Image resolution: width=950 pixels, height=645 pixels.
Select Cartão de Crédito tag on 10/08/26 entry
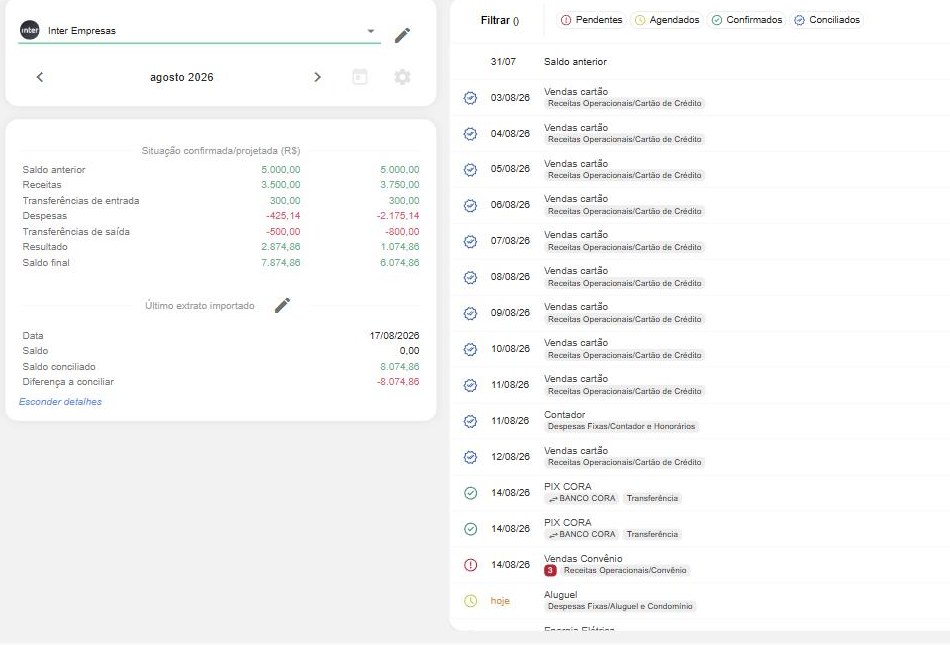625,355
